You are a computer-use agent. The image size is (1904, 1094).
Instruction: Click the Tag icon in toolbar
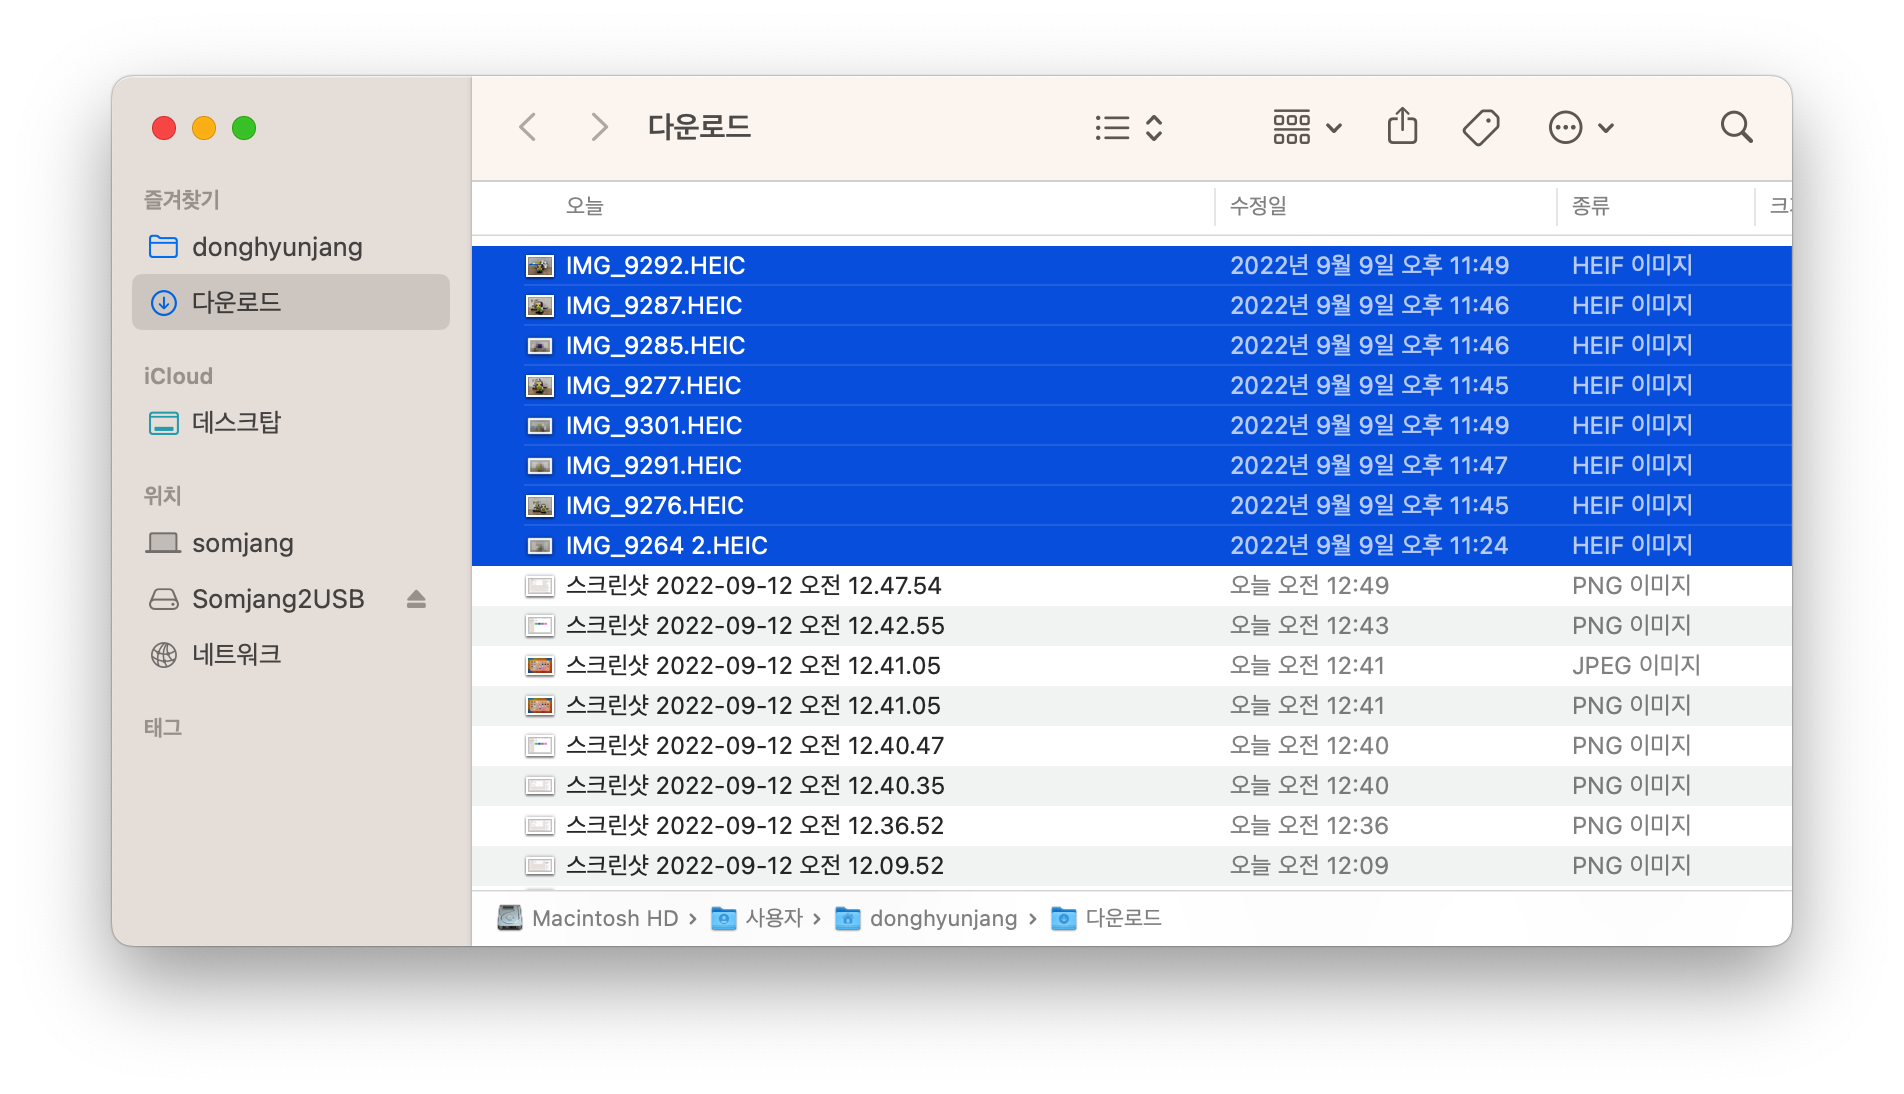pyautogui.click(x=1480, y=127)
